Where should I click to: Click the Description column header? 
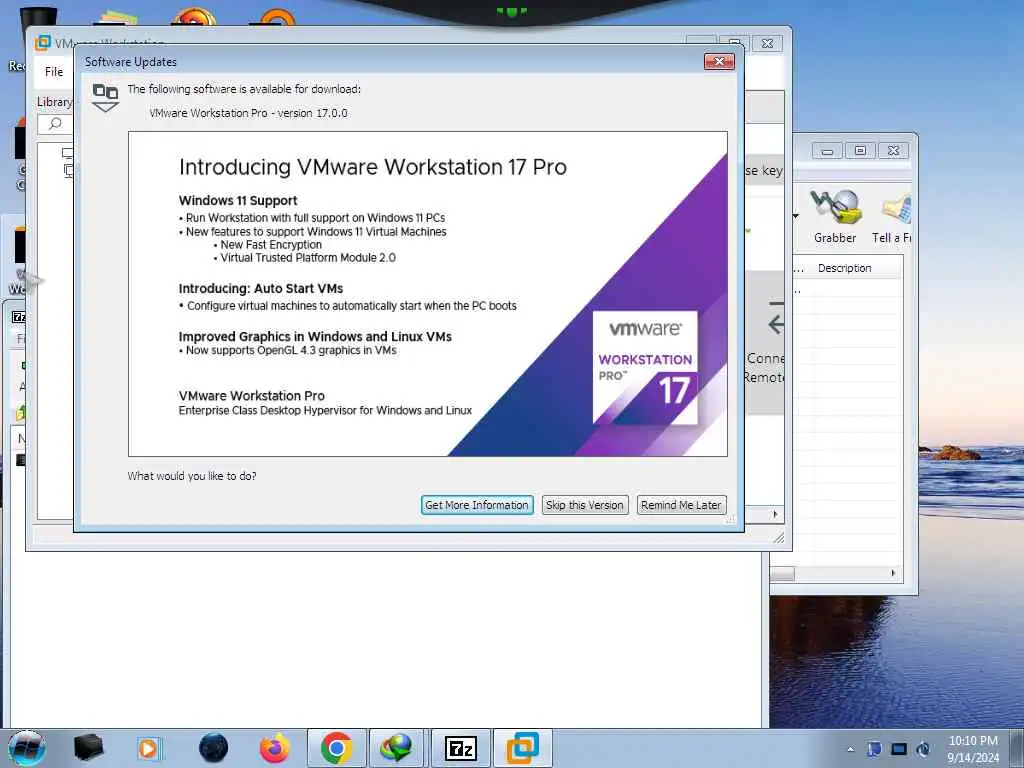[x=844, y=268]
